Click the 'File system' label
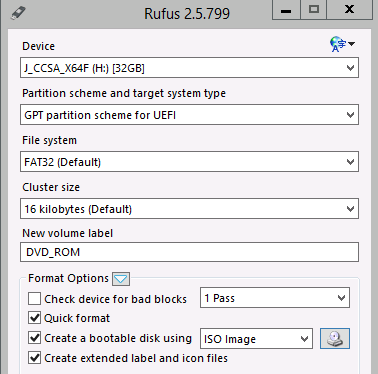This screenshot has width=378, height=374. (x=49, y=140)
